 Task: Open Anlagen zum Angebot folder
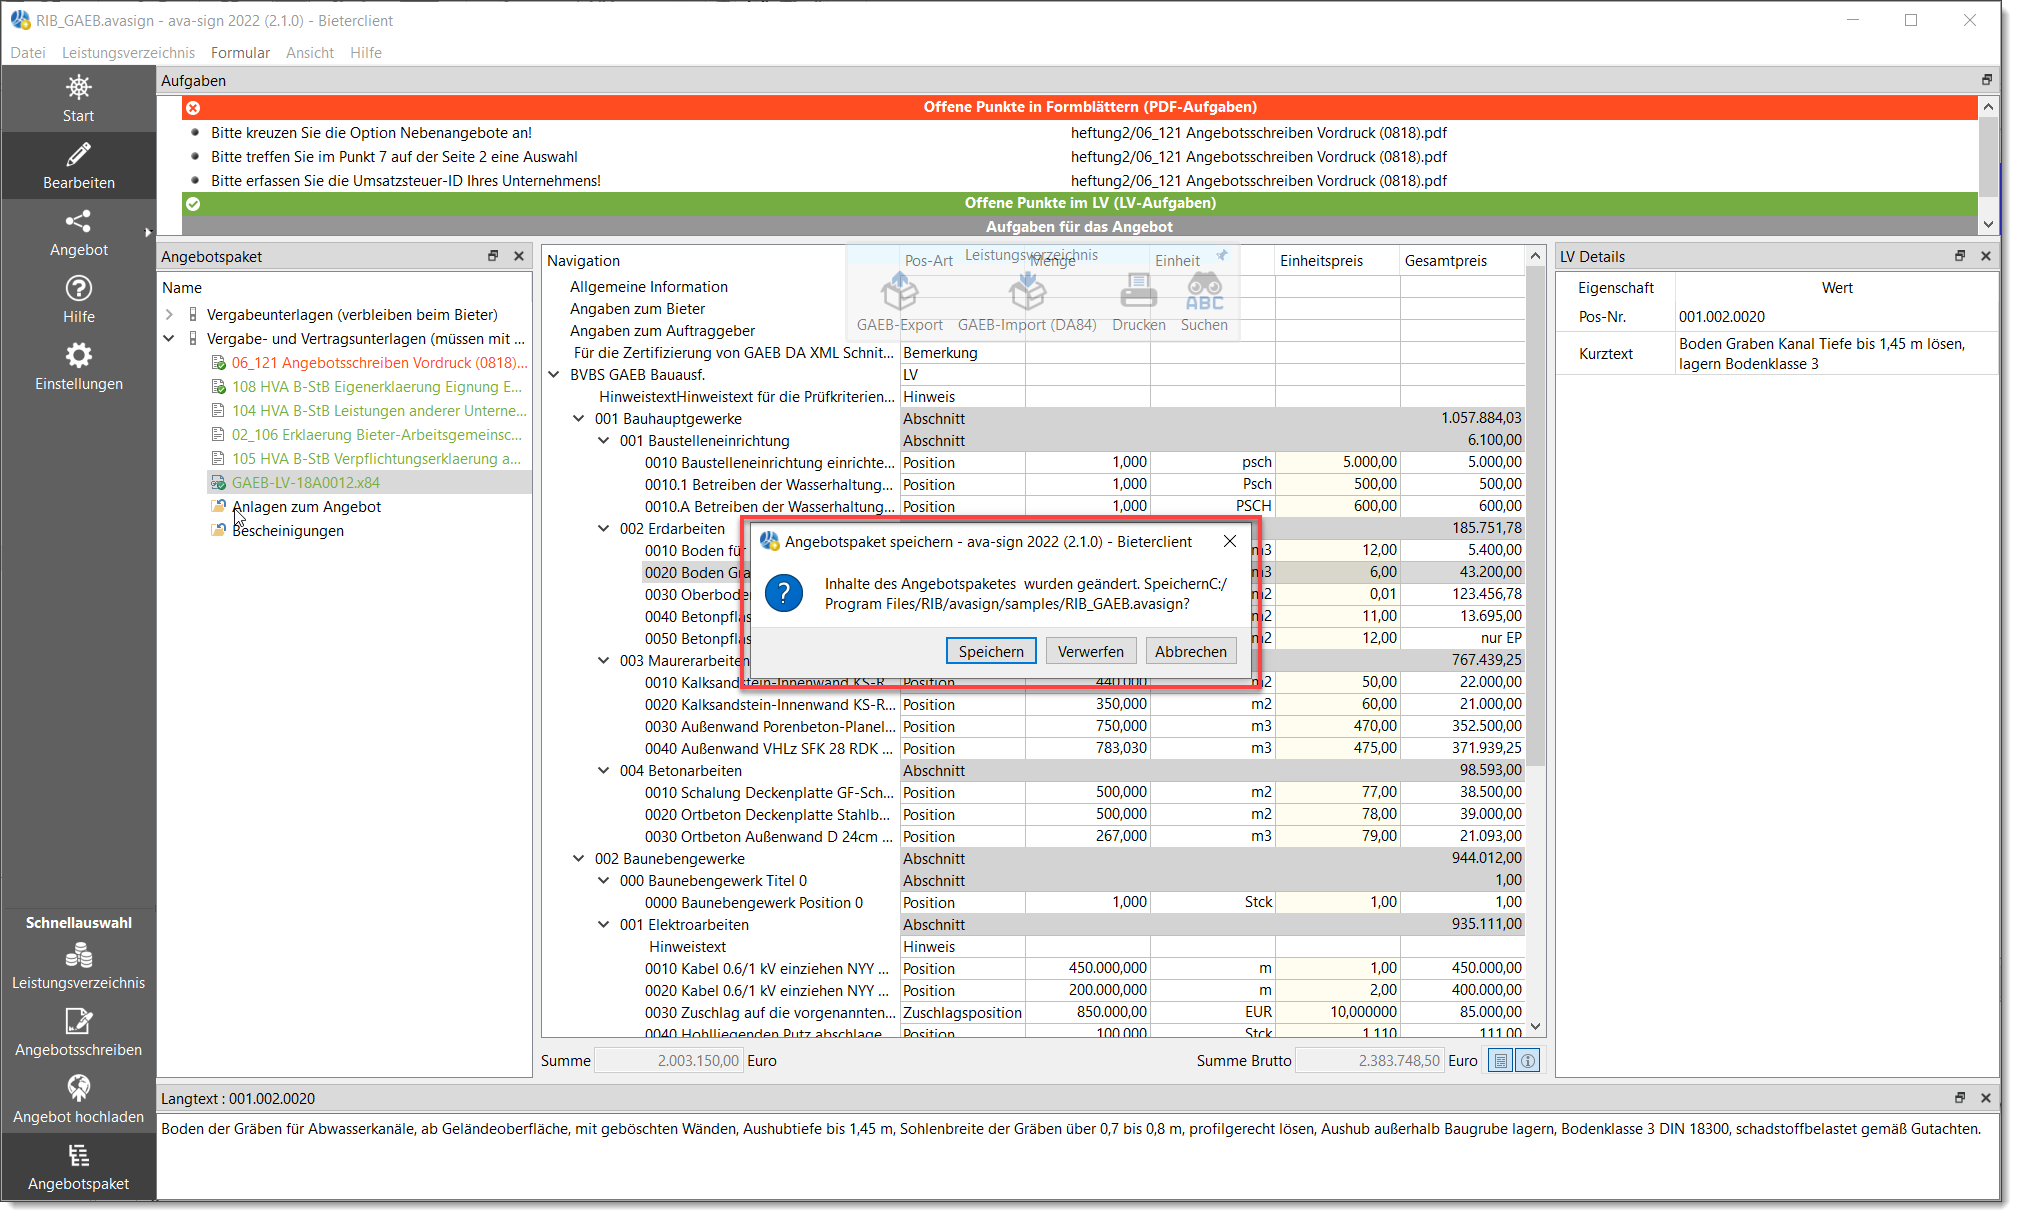[306, 507]
